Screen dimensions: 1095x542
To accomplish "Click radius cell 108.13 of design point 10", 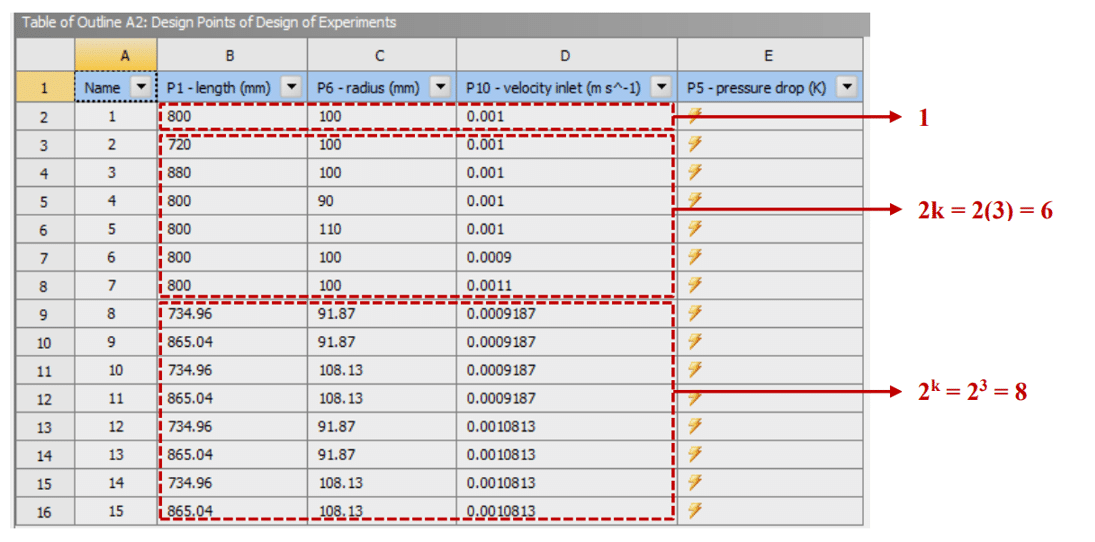I will click(x=382, y=369).
